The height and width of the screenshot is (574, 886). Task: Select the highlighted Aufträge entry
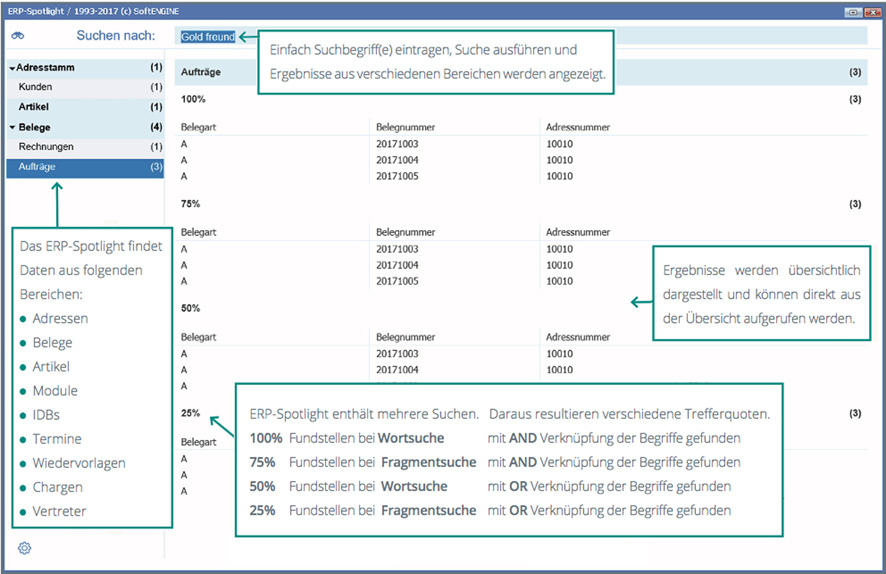[37, 167]
